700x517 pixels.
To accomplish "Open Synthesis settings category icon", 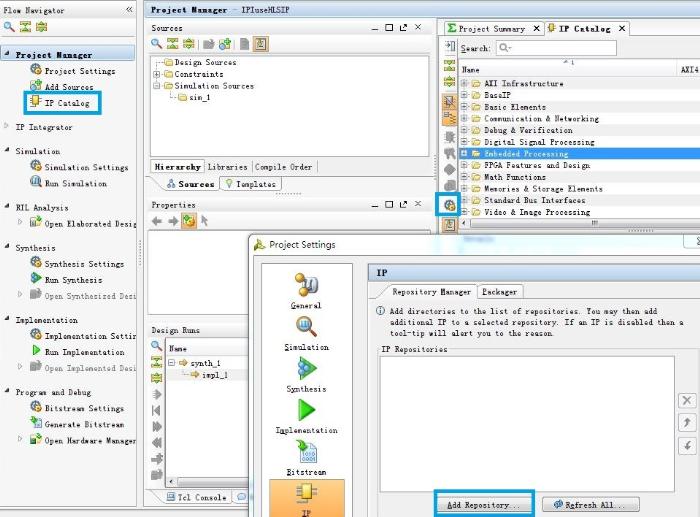I will (306, 373).
